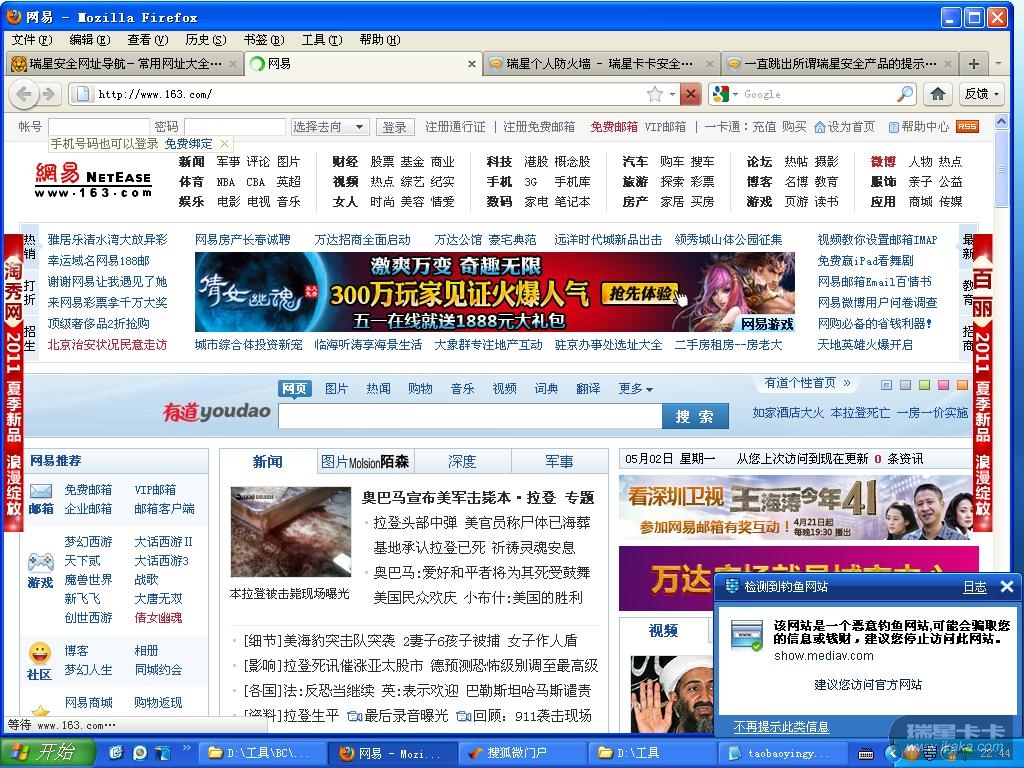Expand the quick launch chevron on taskbar
This screenshot has height=768, width=1024.
pos(186,748)
